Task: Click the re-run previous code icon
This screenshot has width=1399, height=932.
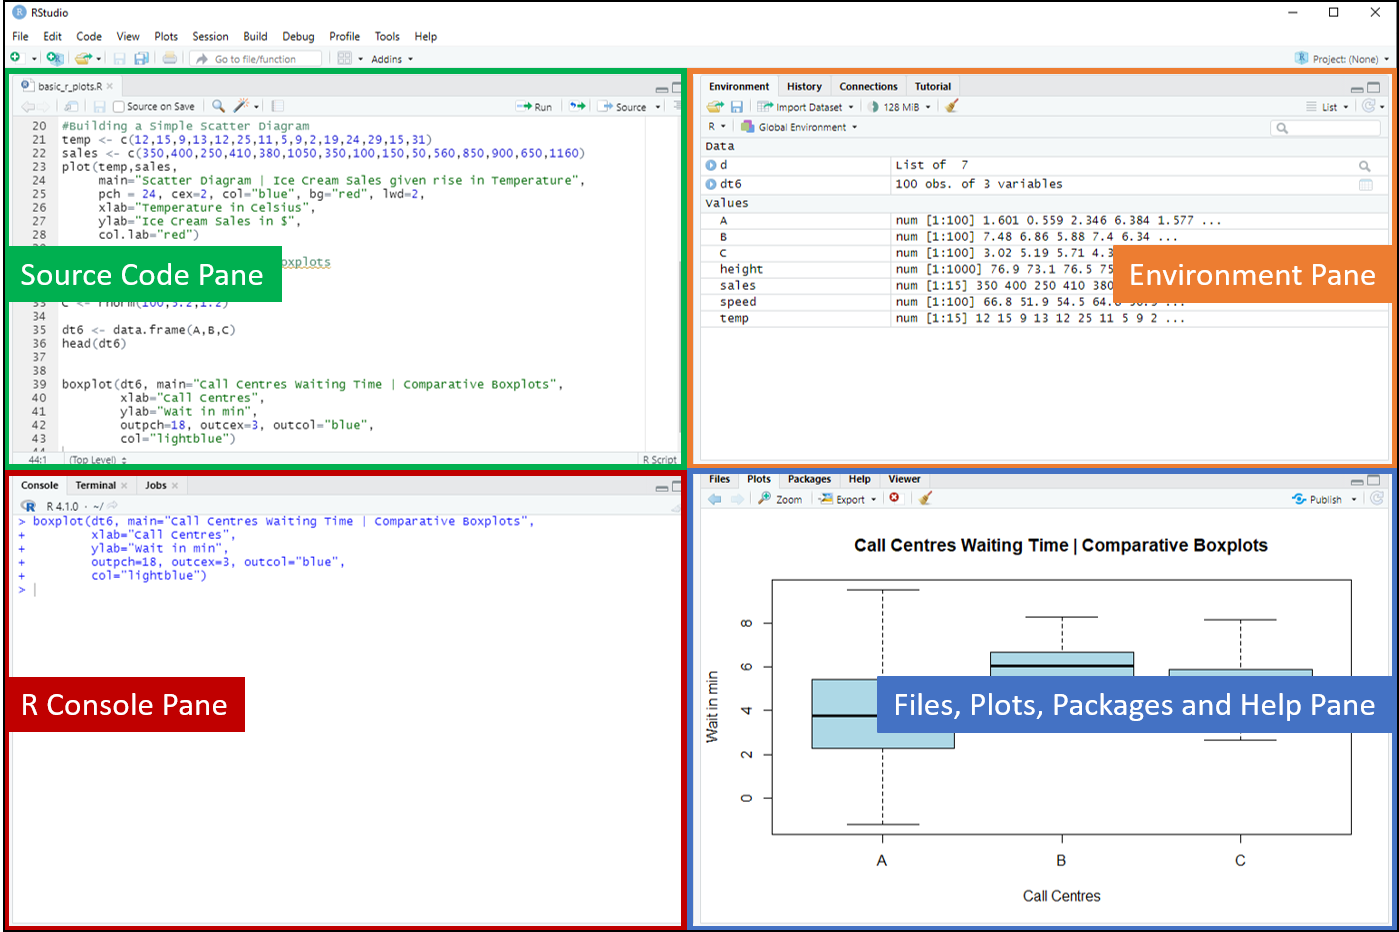Action: (577, 106)
